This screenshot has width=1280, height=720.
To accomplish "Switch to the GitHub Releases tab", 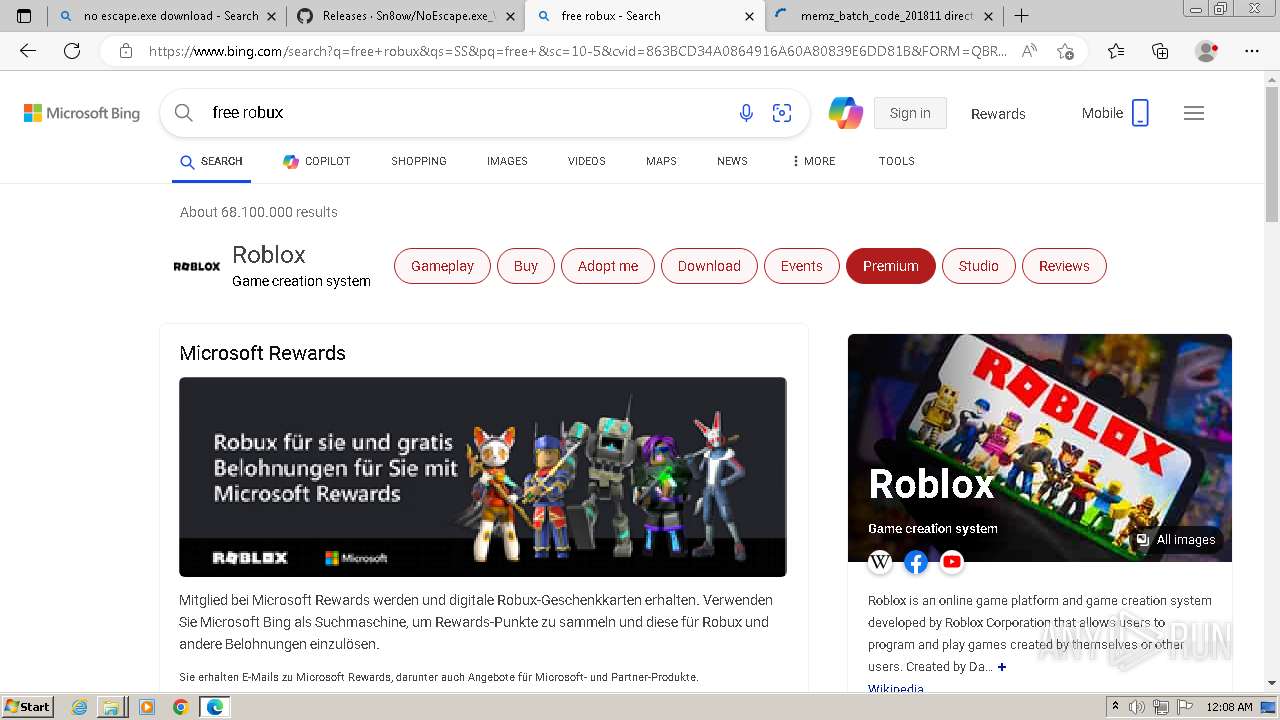I will tap(407, 16).
